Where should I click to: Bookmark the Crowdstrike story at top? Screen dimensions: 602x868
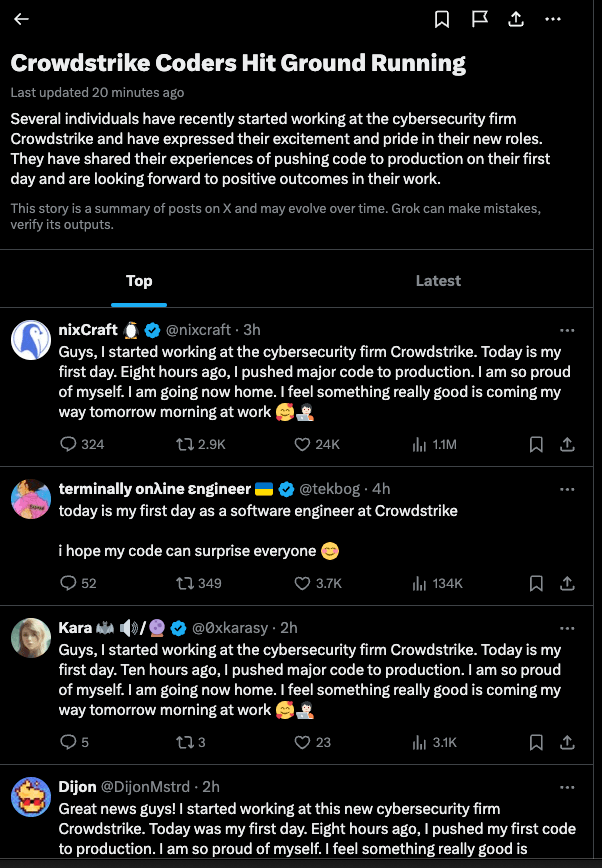(442, 19)
